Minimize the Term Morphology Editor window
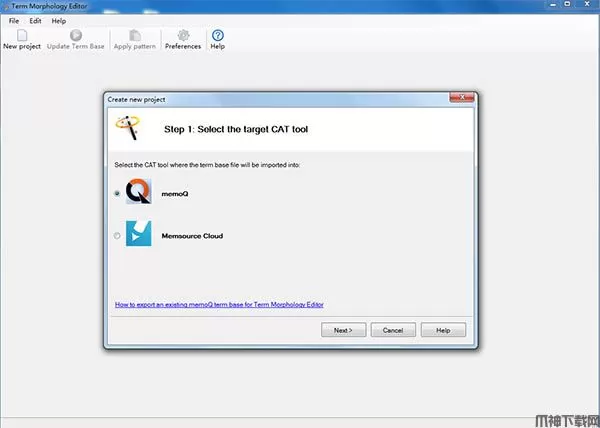 553,5
